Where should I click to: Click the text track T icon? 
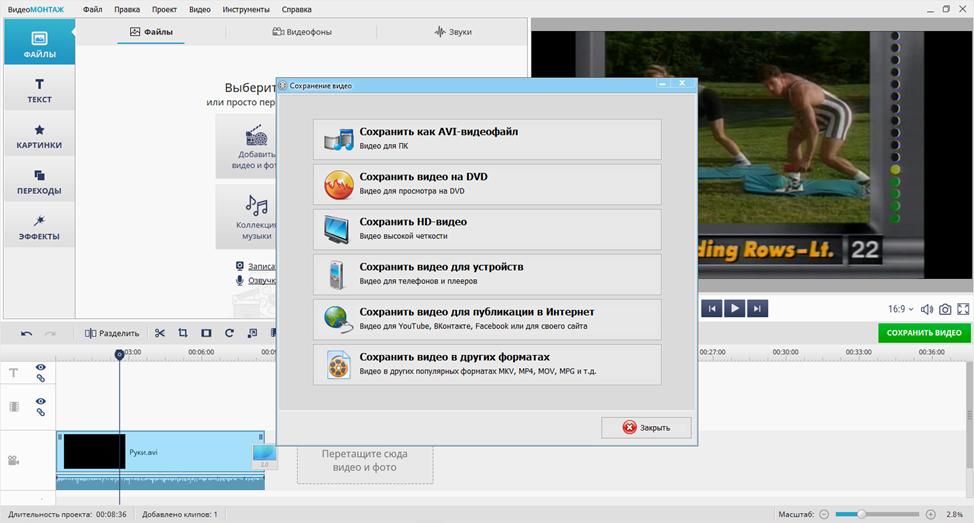click(14, 373)
